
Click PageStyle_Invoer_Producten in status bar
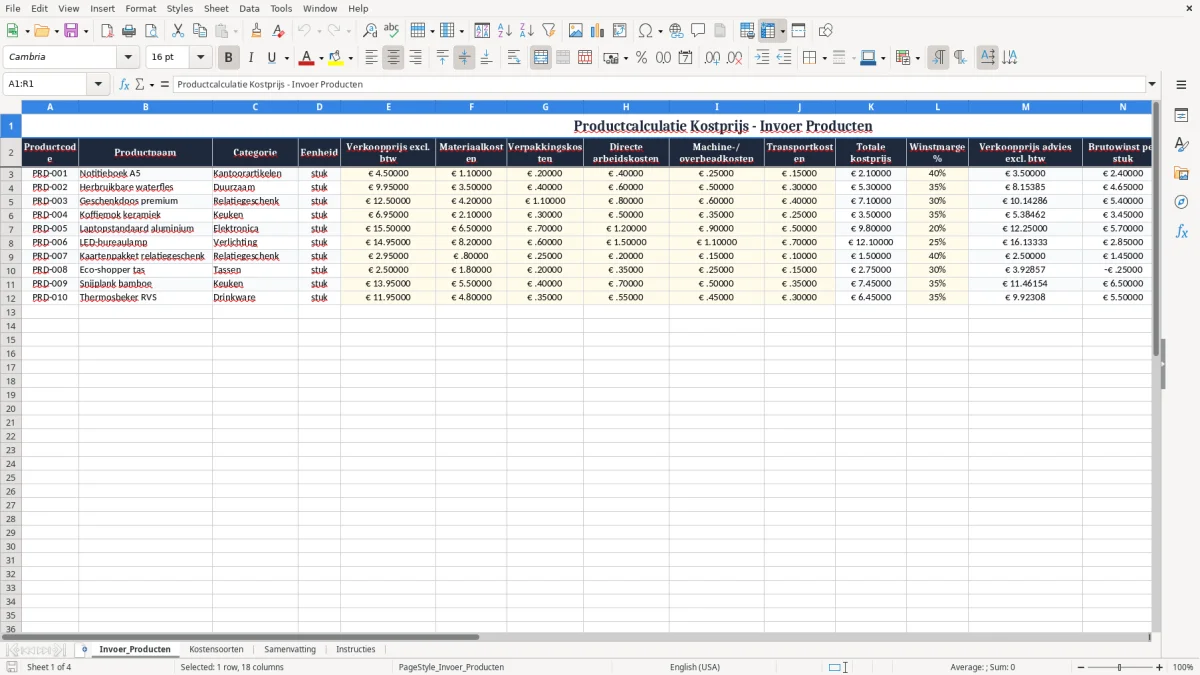tap(451, 667)
